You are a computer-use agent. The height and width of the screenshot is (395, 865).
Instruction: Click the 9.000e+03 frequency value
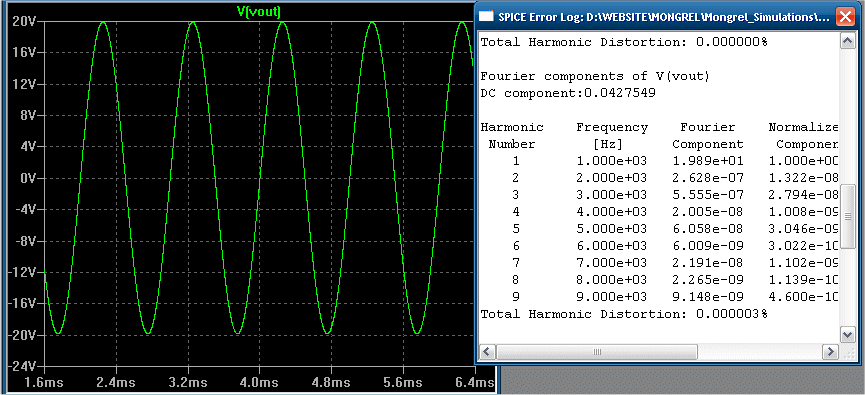coord(612,297)
